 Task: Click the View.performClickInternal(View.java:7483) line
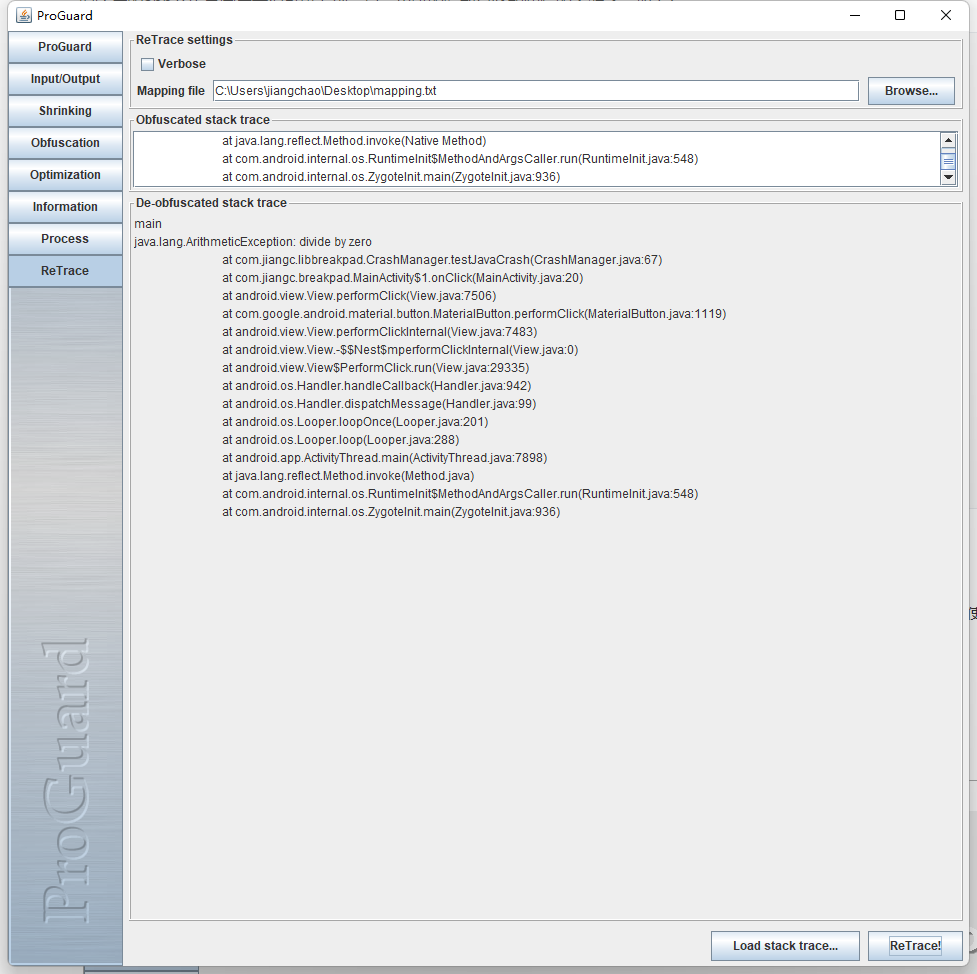tap(379, 332)
